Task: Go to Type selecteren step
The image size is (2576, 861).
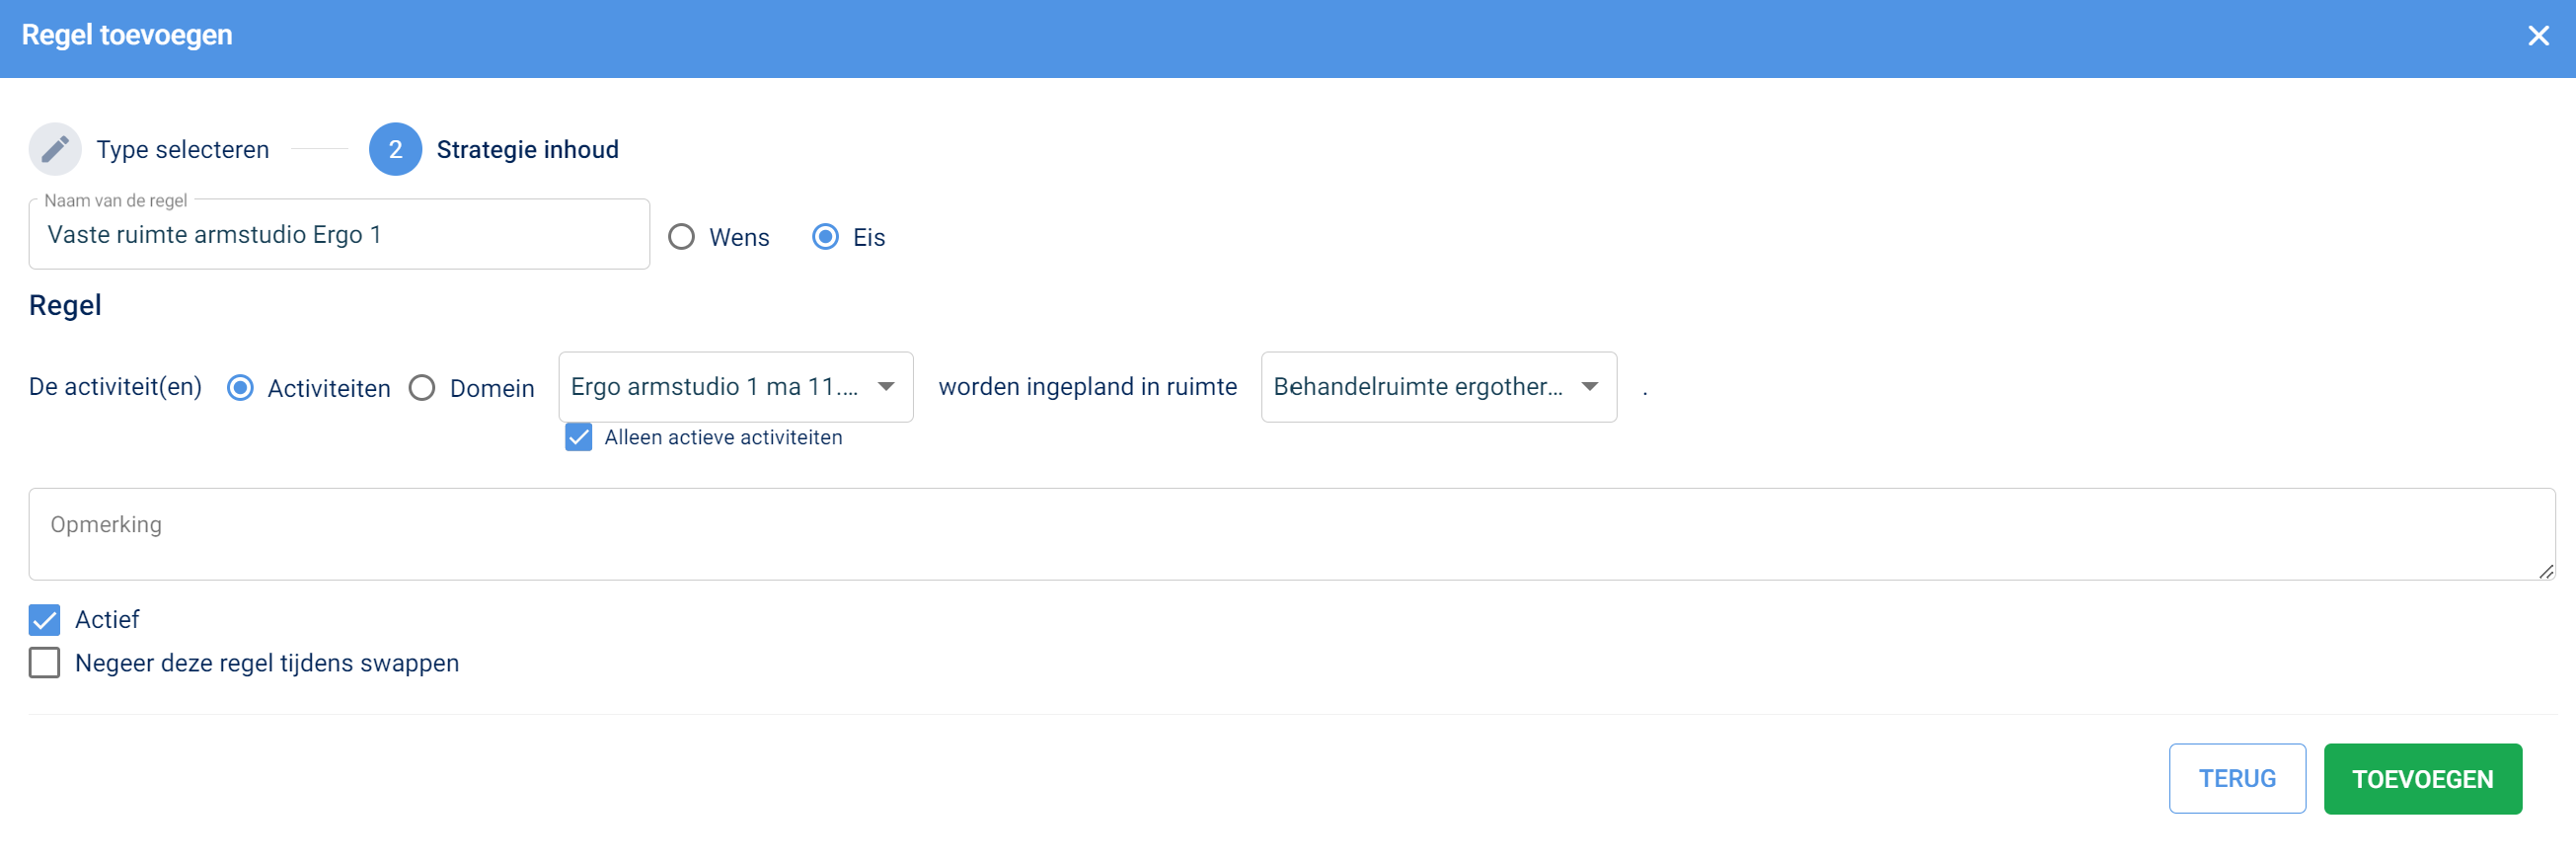Action: coord(183,150)
